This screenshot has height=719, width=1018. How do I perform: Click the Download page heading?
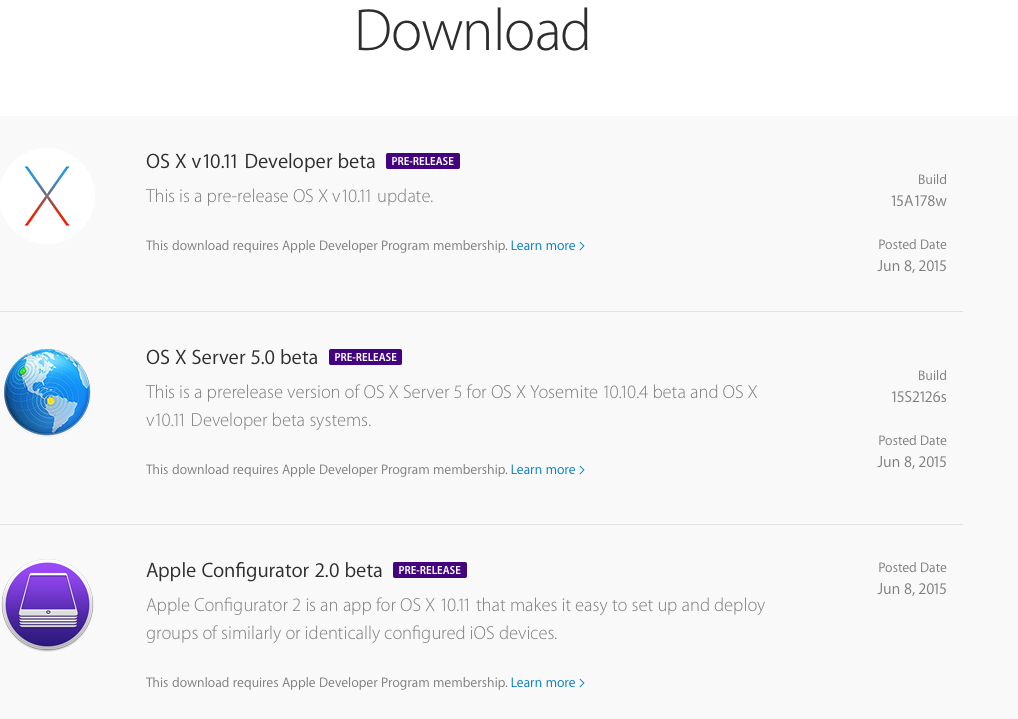click(x=472, y=30)
